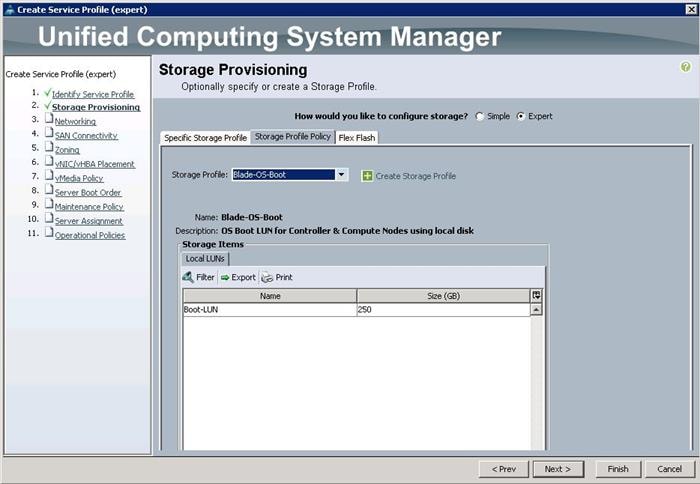Click the page icon beside vMedia Policy
The width and height of the screenshot is (700, 484).
[x=49, y=176]
